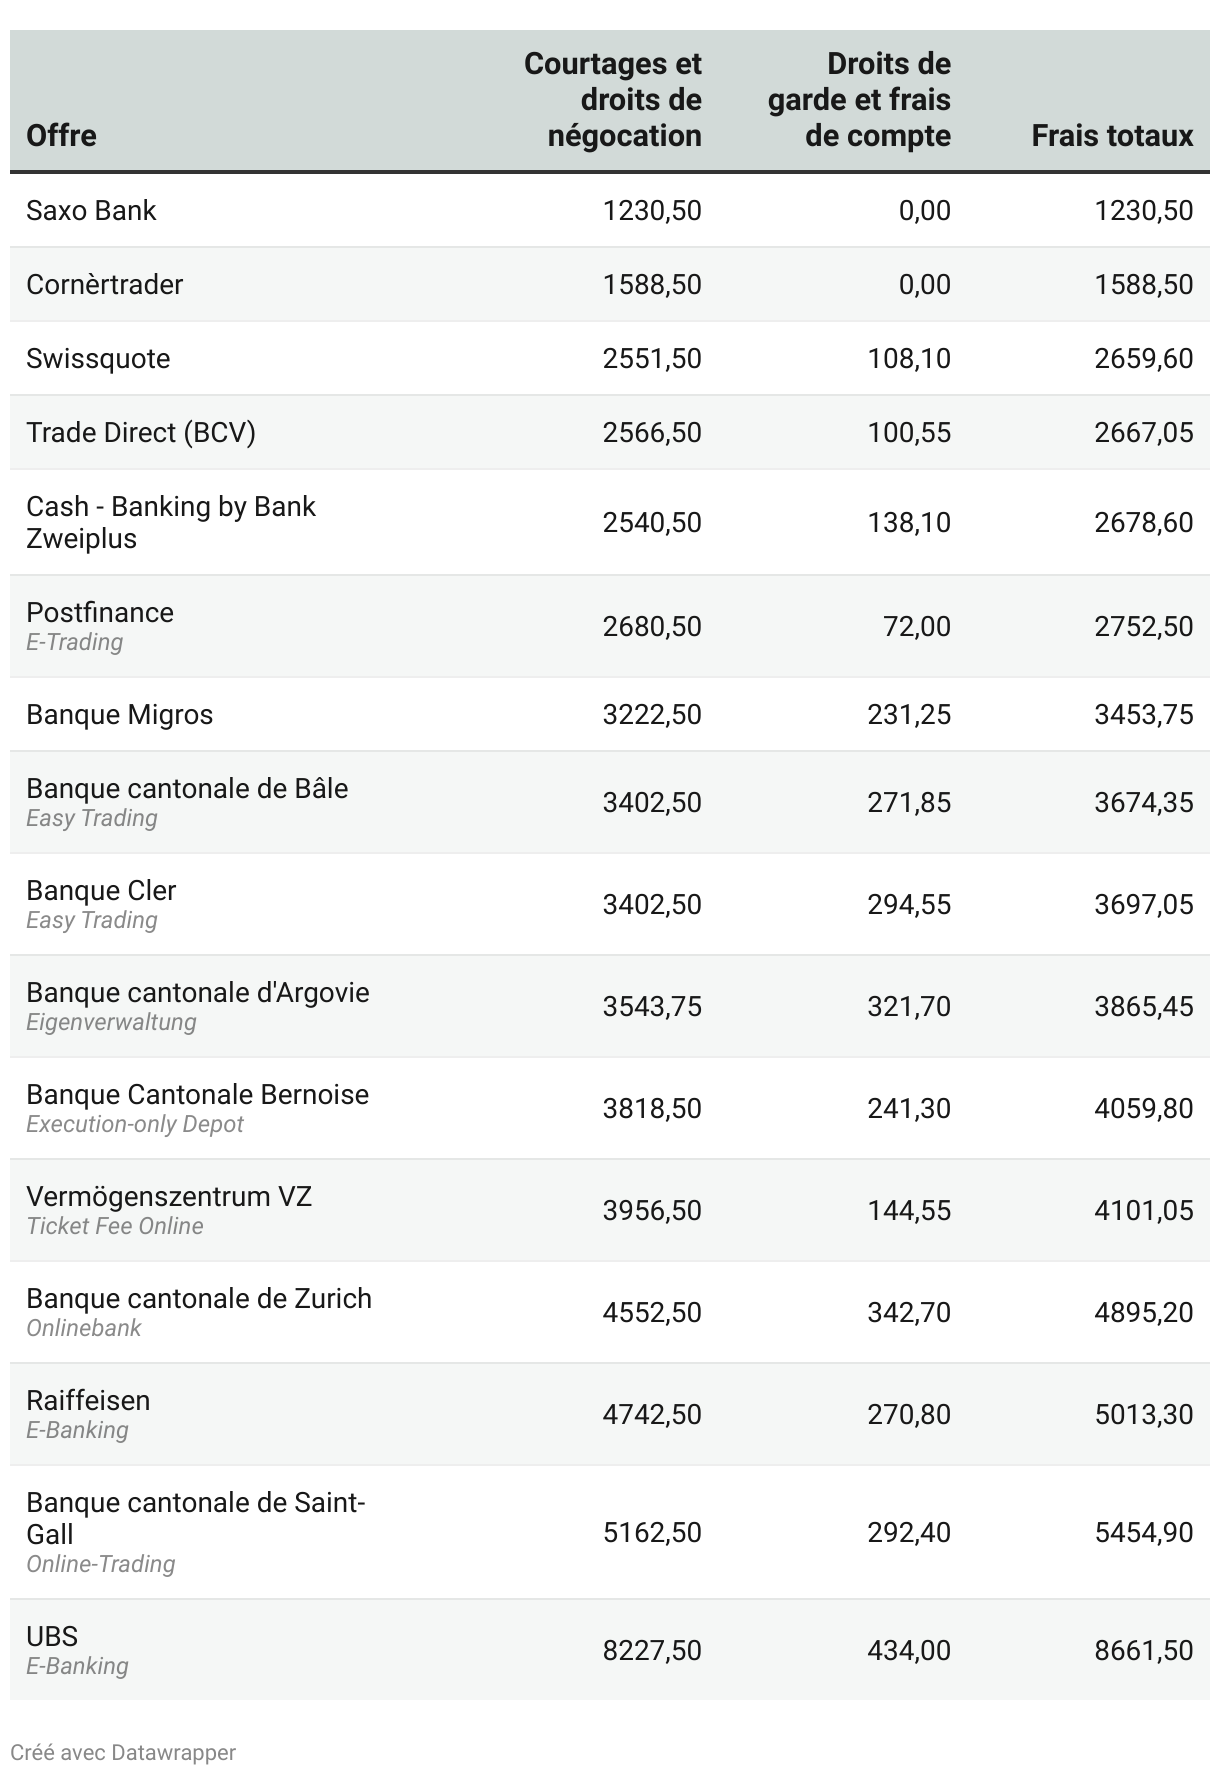The width and height of the screenshot is (1220, 1776).
Task: Open the "Créé avec Datawrapper" link
Action: point(123,1752)
